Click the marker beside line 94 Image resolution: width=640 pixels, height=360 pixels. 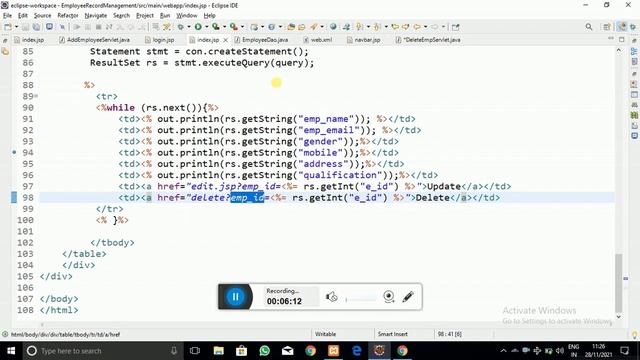[14, 152]
